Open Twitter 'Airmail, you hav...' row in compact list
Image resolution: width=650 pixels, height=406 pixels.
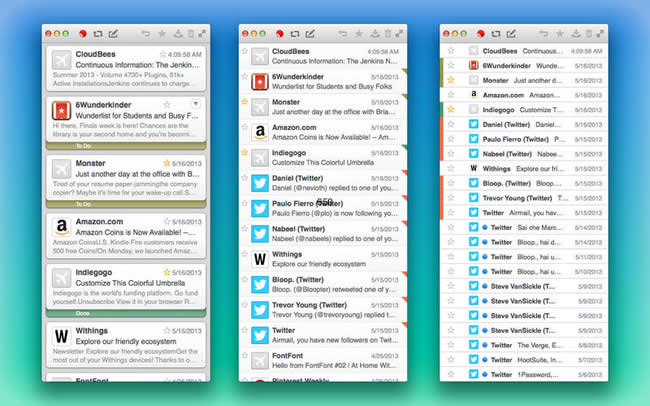point(524,213)
